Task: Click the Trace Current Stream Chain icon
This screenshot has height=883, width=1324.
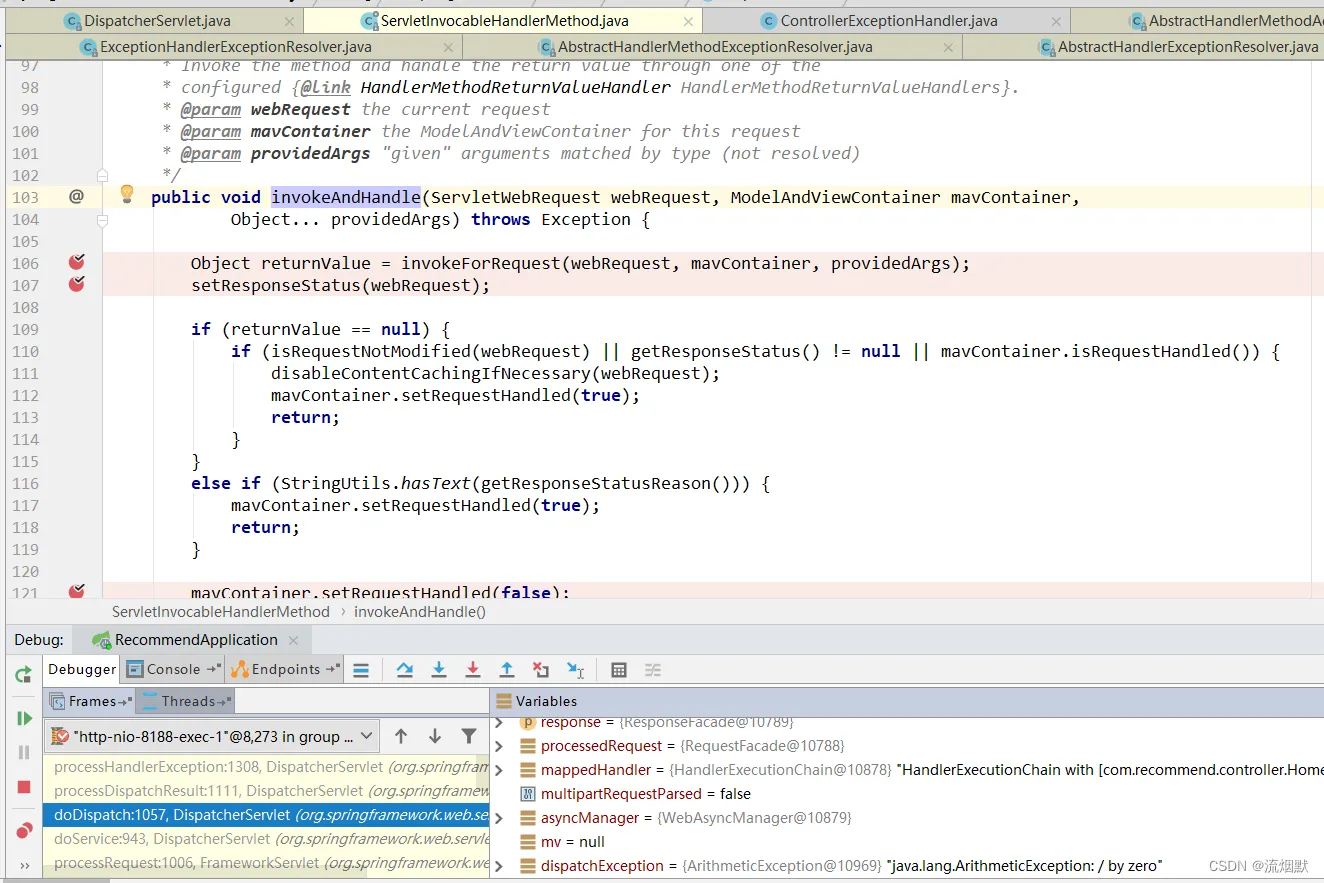Action: [x=653, y=670]
